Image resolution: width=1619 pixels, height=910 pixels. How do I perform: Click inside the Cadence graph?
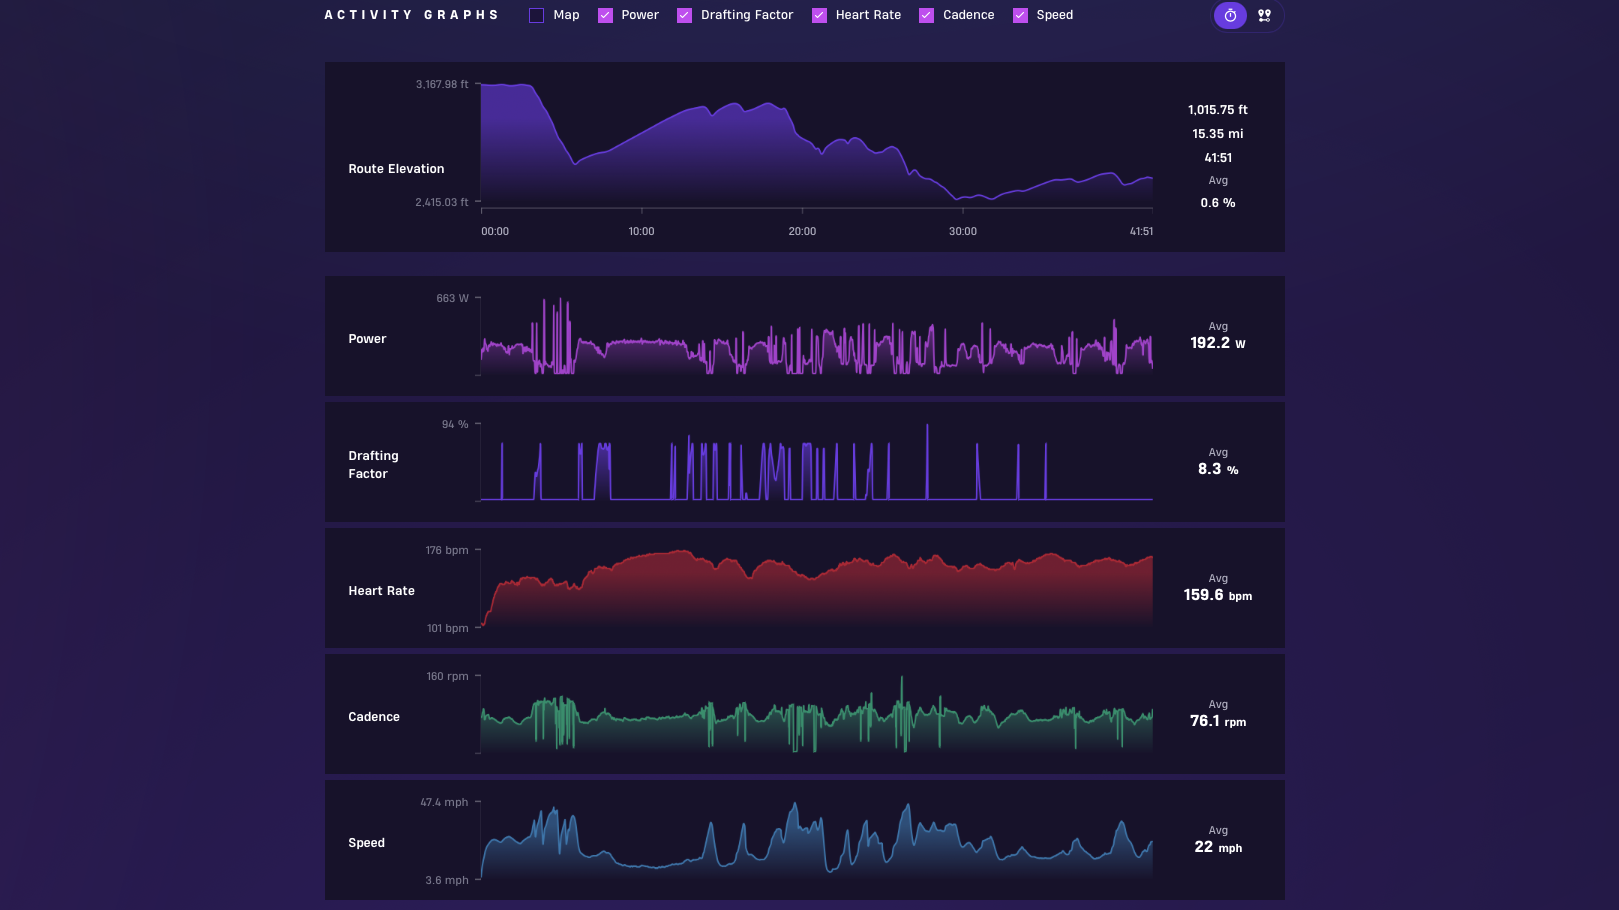[x=817, y=714]
